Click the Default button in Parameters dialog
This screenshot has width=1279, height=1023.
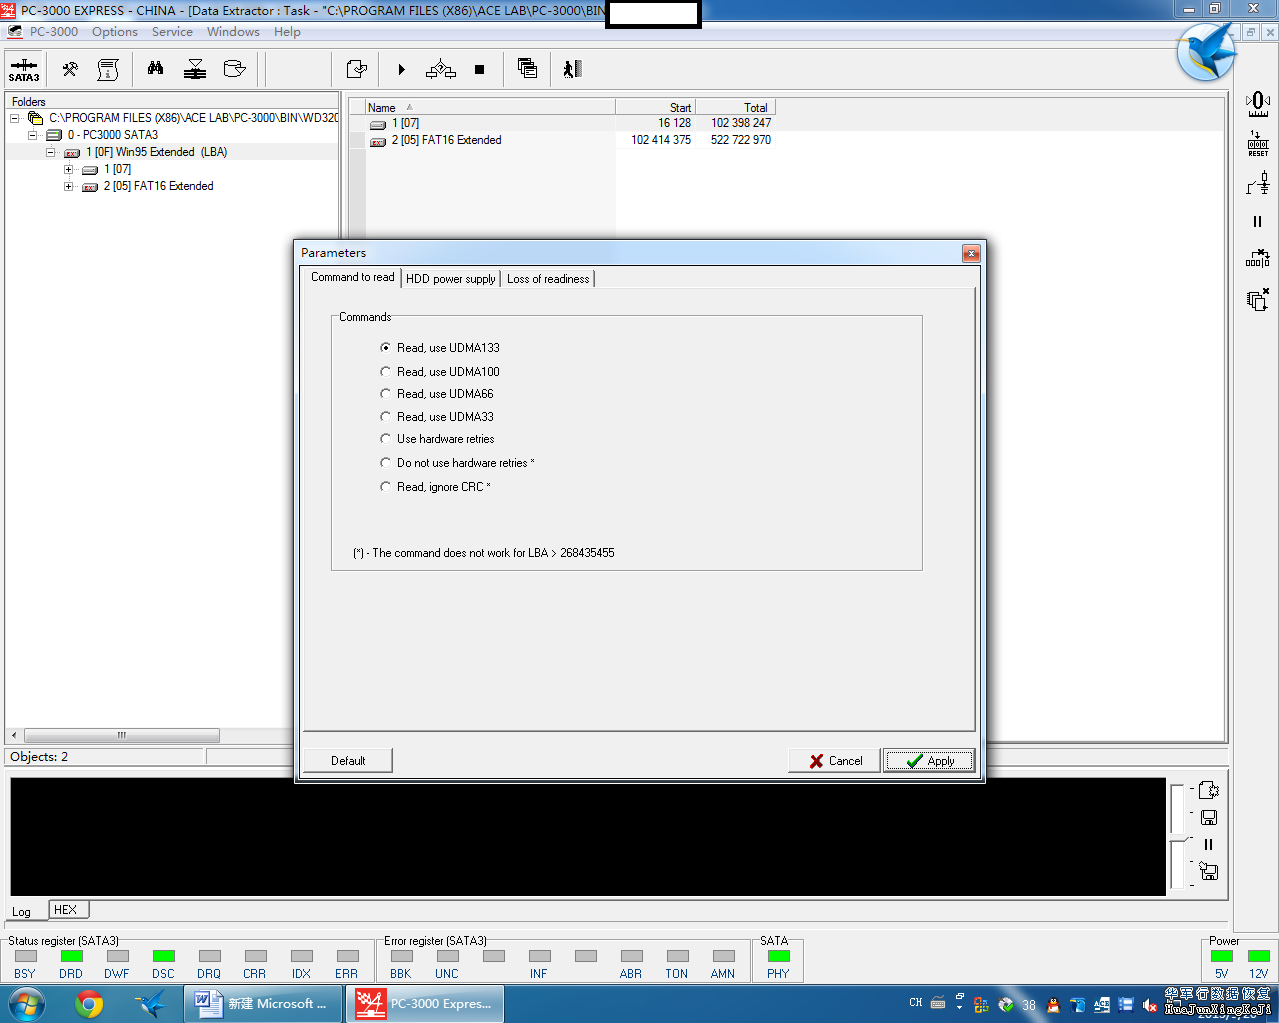(x=347, y=761)
